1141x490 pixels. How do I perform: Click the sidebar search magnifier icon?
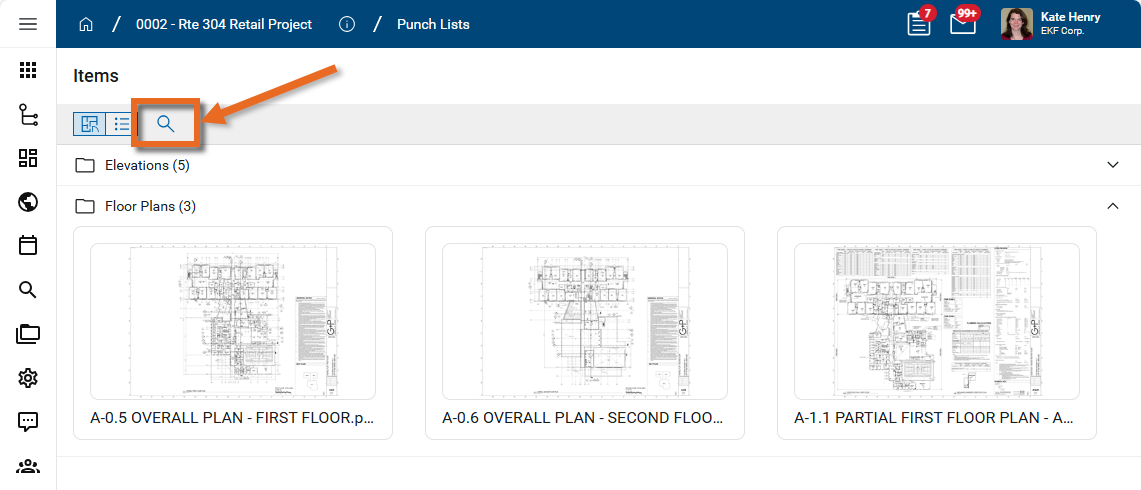click(28, 290)
